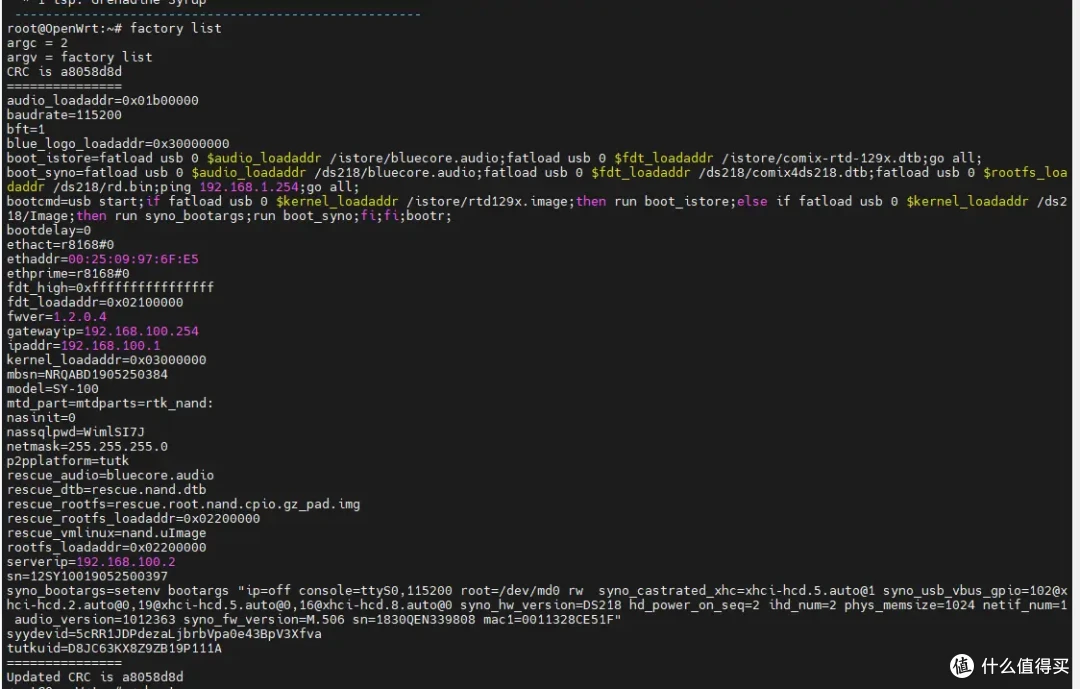Click the sn=12SY10019052500397 line
This screenshot has width=1080, height=689.
pos(87,576)
